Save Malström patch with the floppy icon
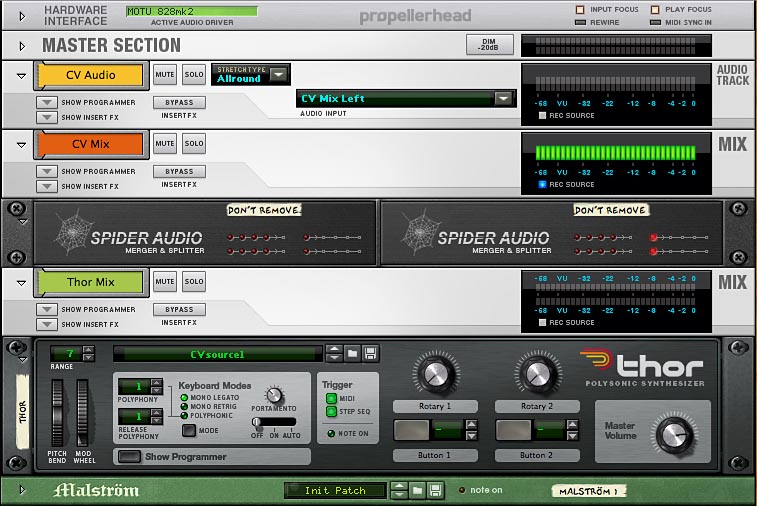 tap(435, 491)
